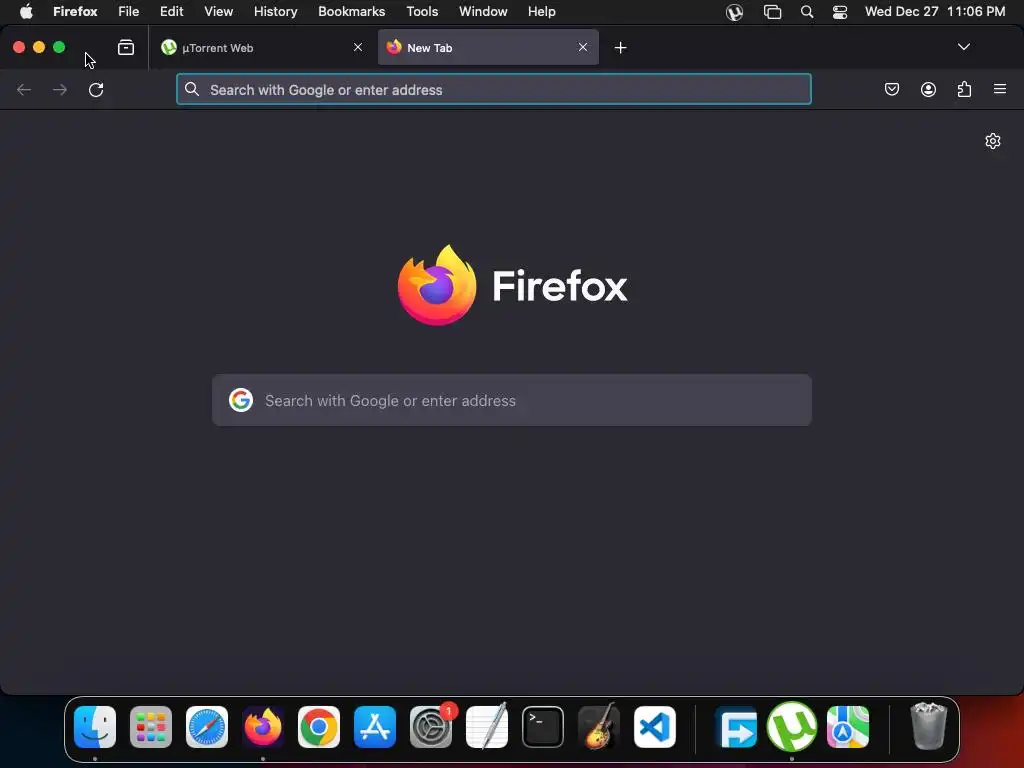Click the Google search box on page
Viewport: 1024px width, 768px height.
tap(512, 400)
